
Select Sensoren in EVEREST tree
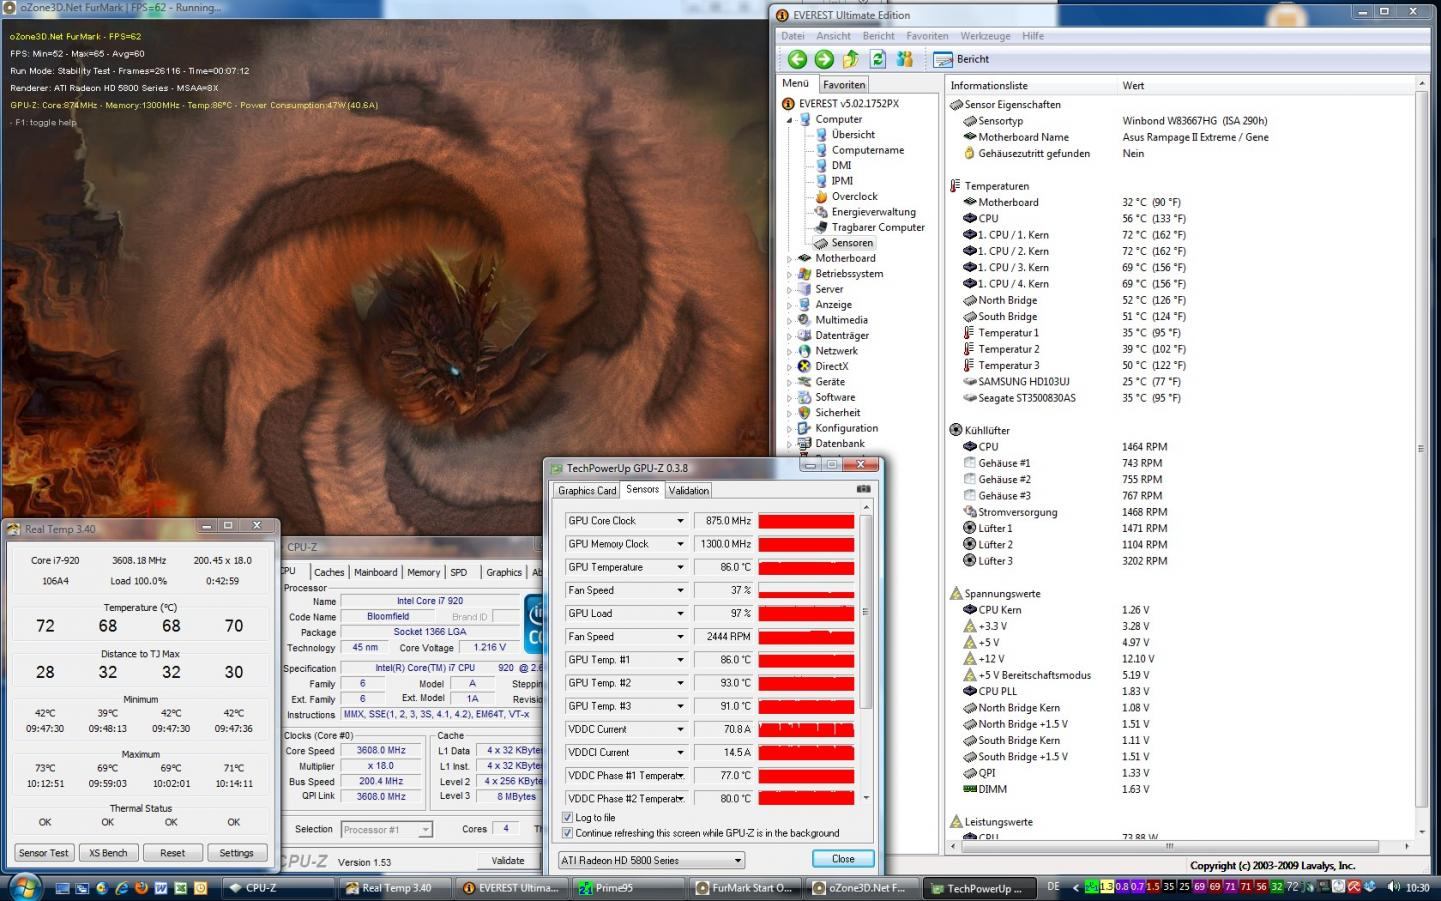coord(852,243)
